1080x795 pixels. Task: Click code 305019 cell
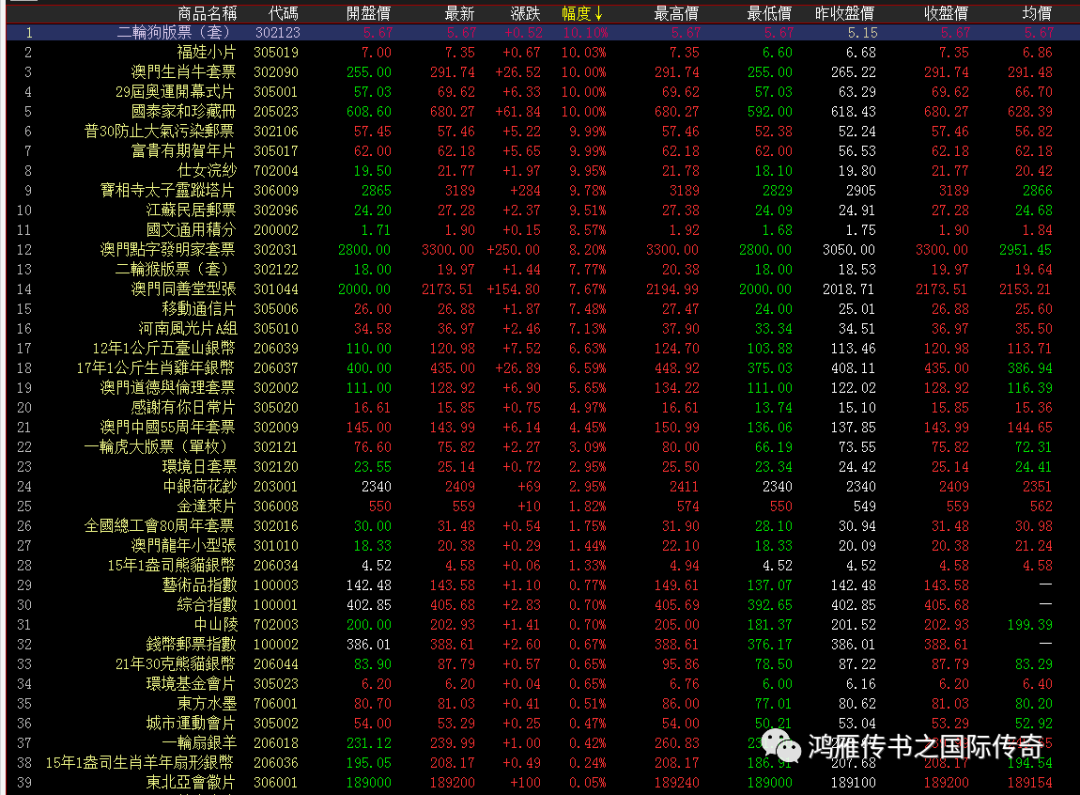point(276,52)
